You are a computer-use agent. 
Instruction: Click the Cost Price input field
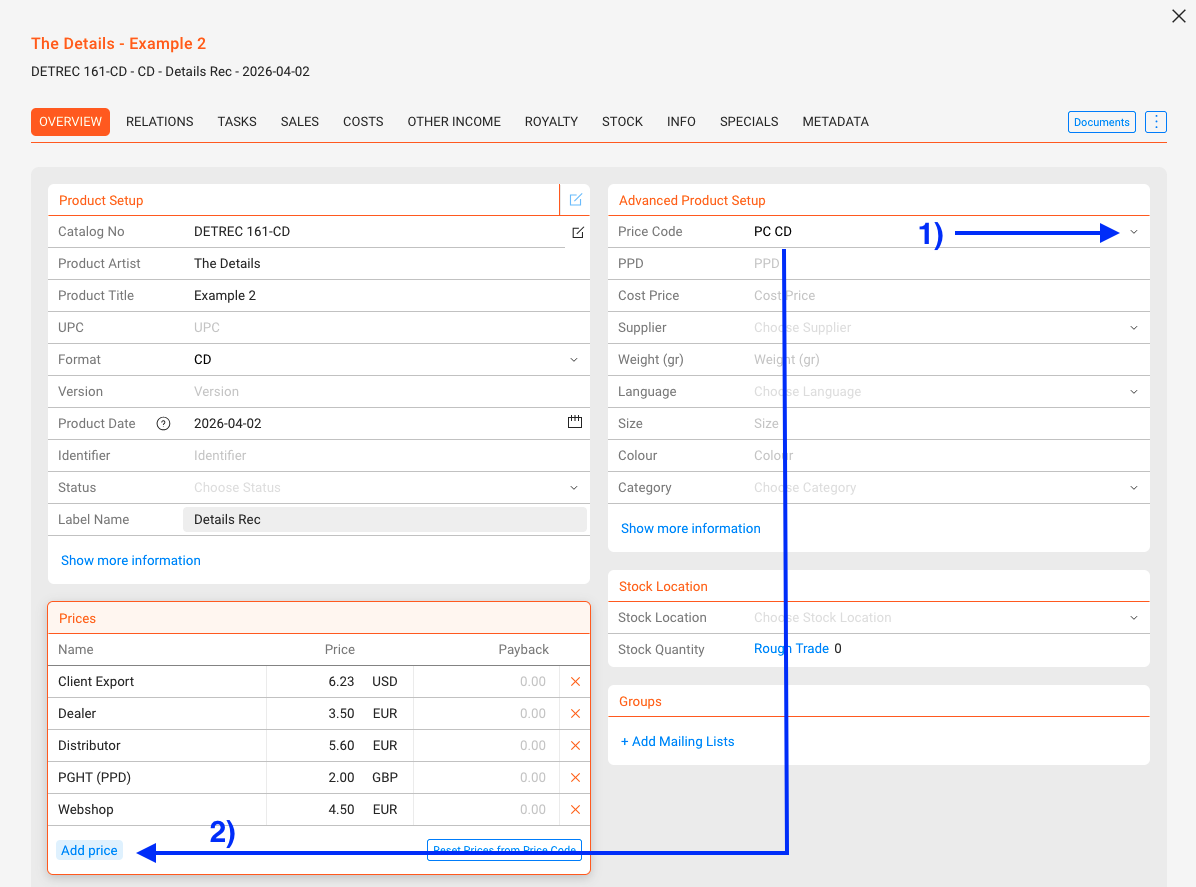947,296
